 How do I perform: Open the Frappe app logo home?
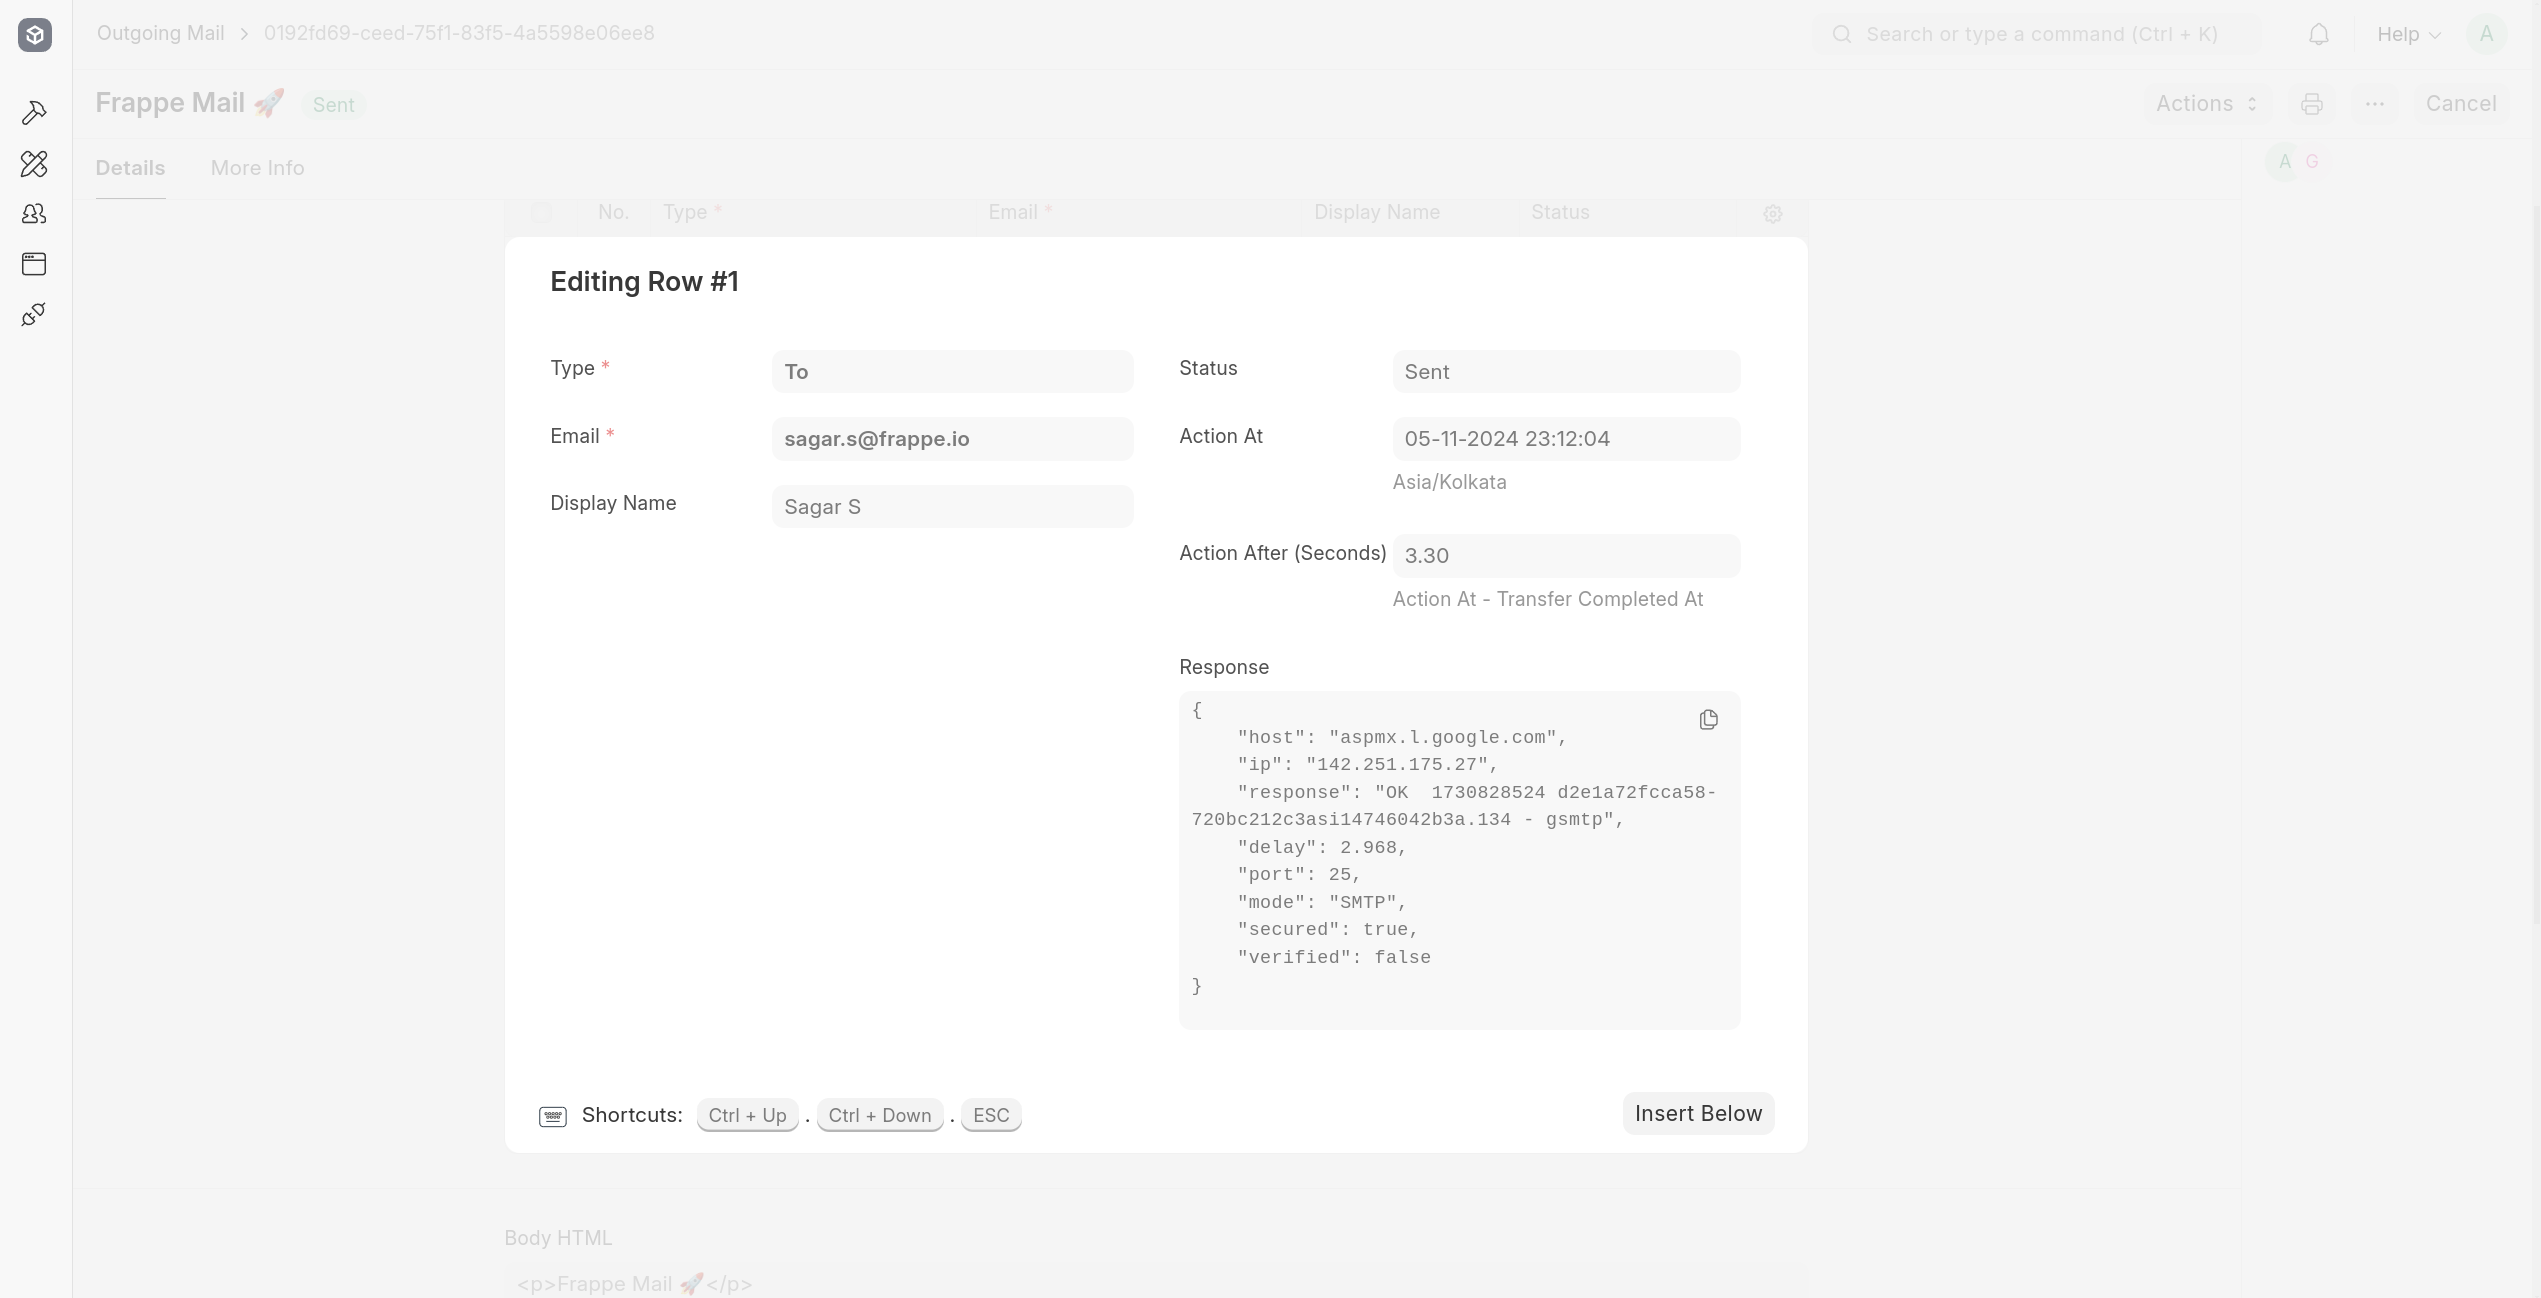[35, 35]
